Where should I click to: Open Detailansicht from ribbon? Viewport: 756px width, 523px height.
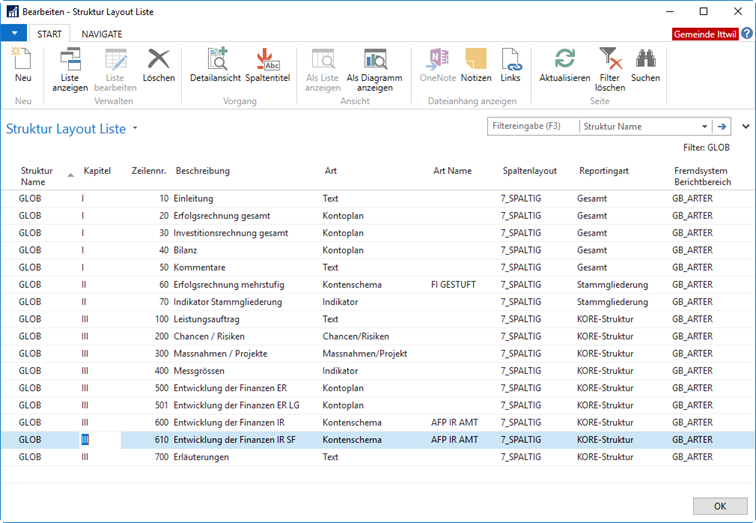215,65
